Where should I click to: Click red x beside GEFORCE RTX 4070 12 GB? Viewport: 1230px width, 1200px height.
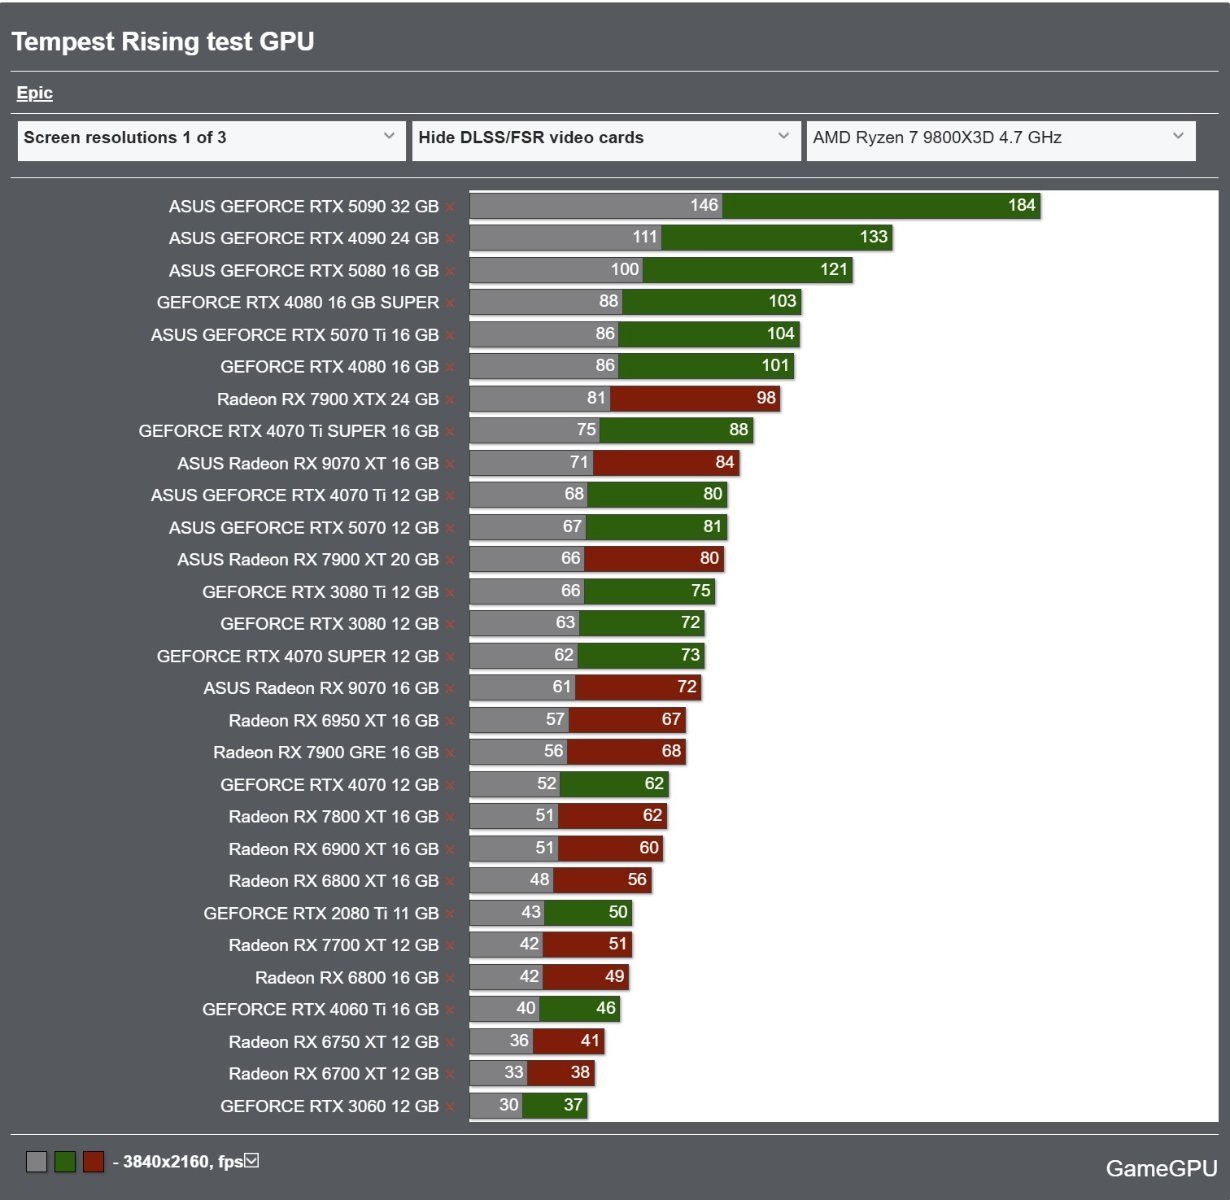451,785
